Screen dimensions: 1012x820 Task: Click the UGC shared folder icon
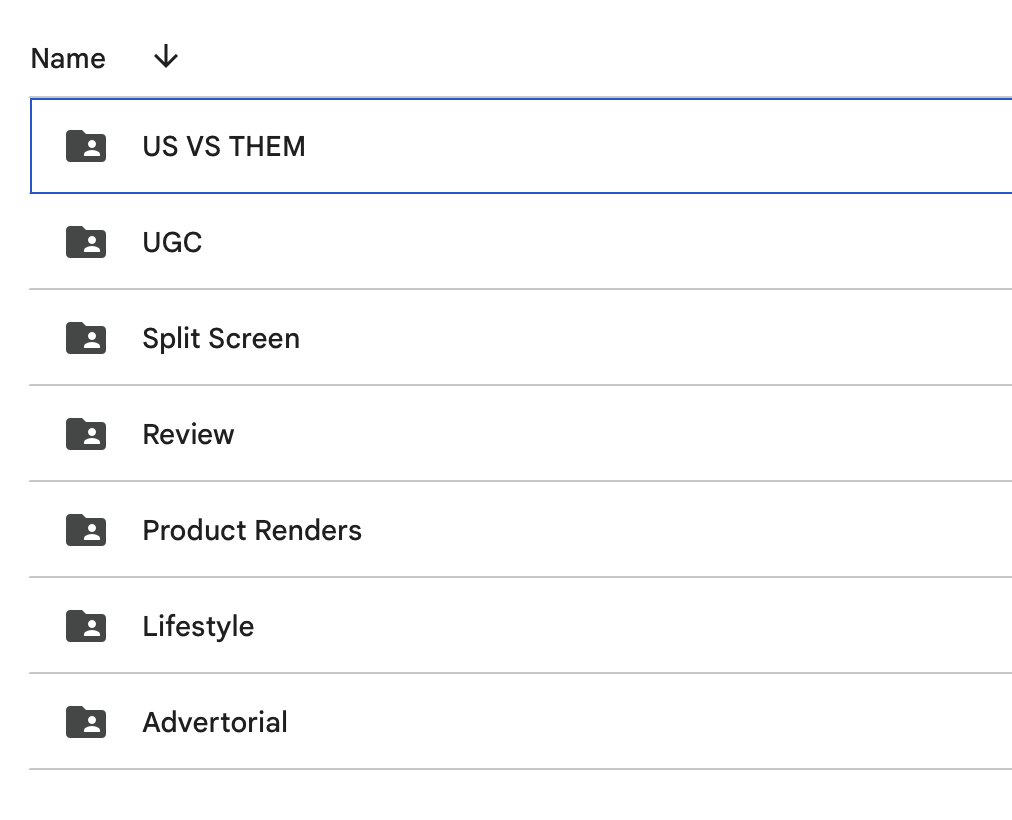point(86,242)
